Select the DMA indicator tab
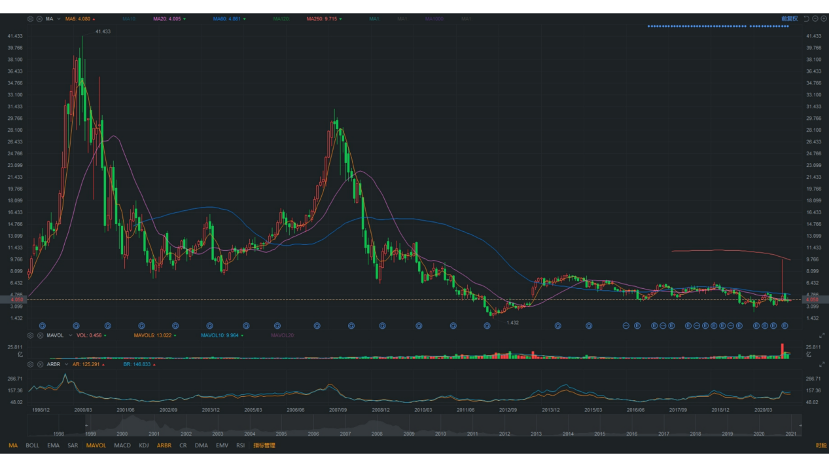The height and width of the screenshot is (468, 830). (x=201, y=445)
